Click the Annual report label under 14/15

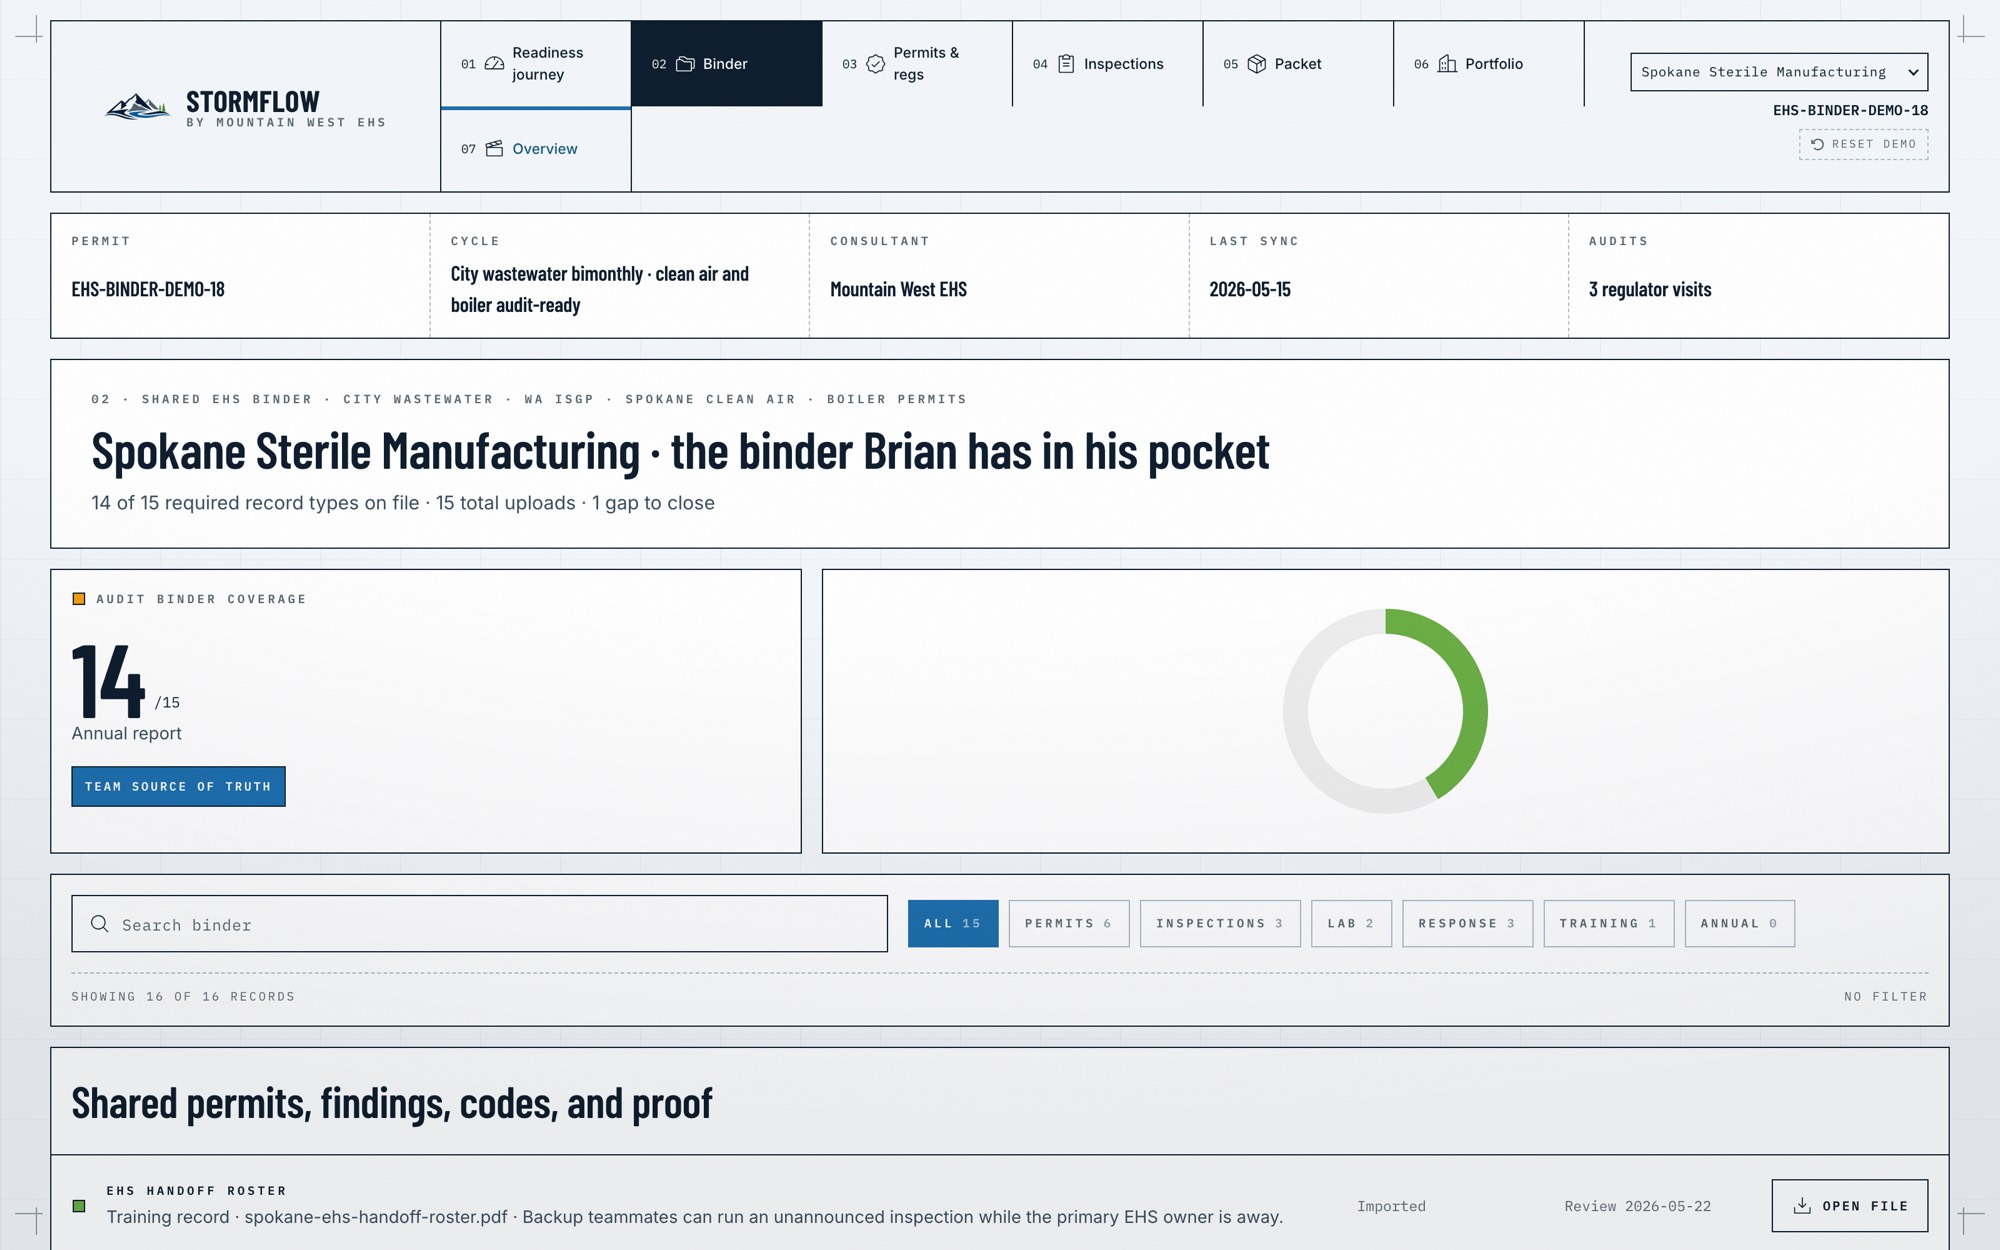127,733
